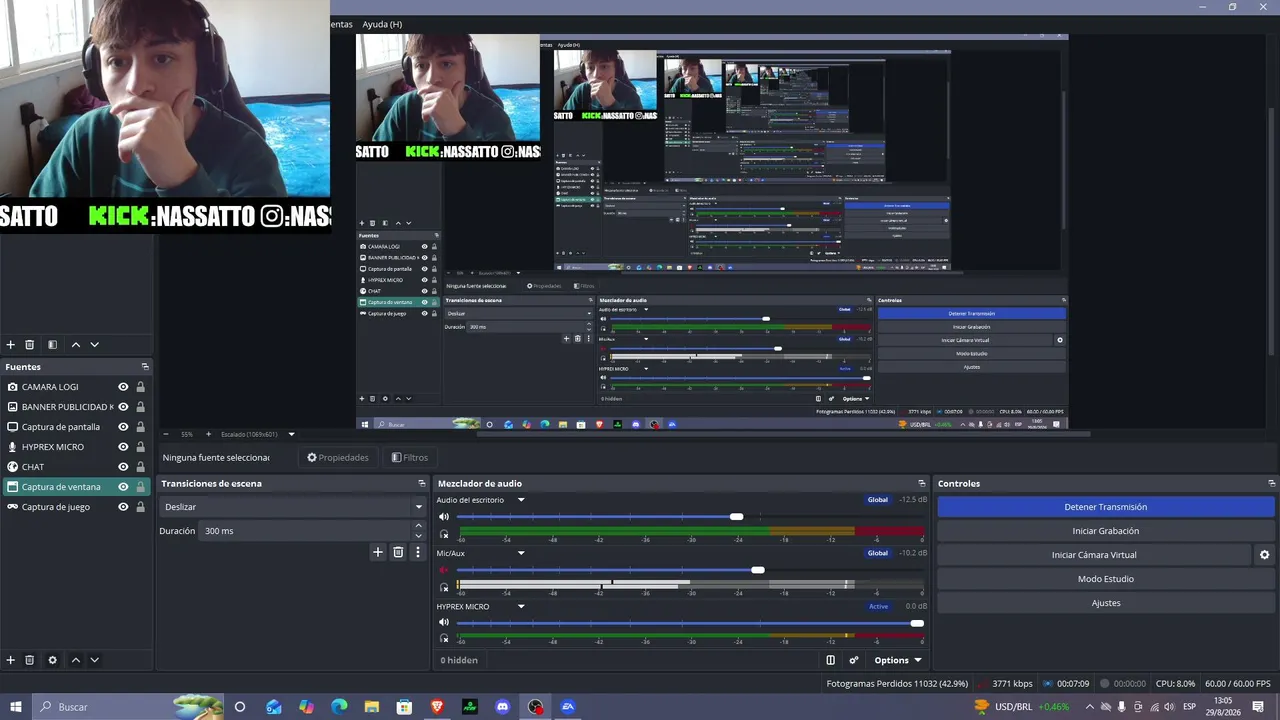Delete the selected scene with the upper trash icon
Image resolution: width=1280 pixels, height=720 pixels.
pos(30,345)
